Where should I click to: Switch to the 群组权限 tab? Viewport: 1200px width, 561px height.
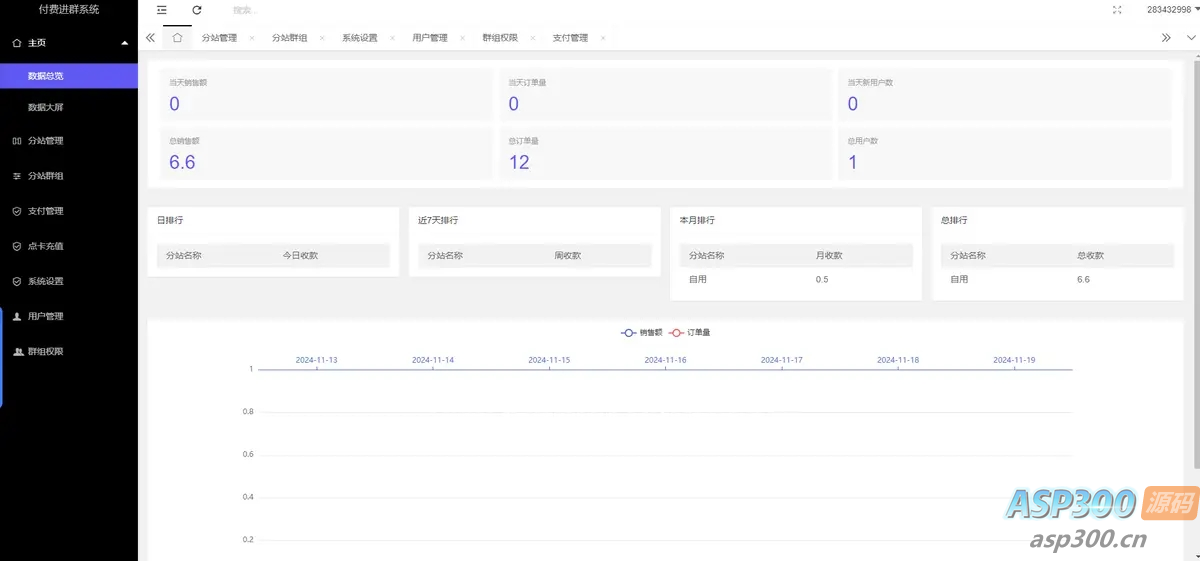click(x=500, y=38)
